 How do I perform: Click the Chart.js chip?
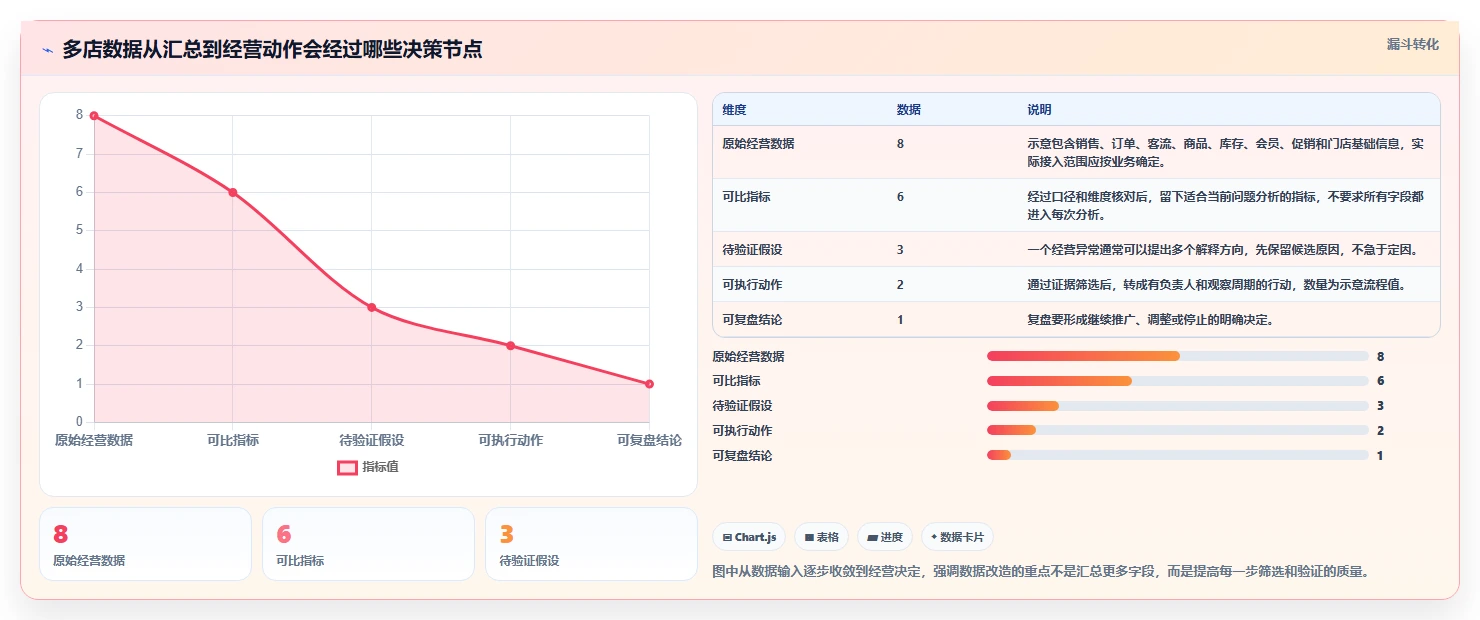(x=749, y=537)
